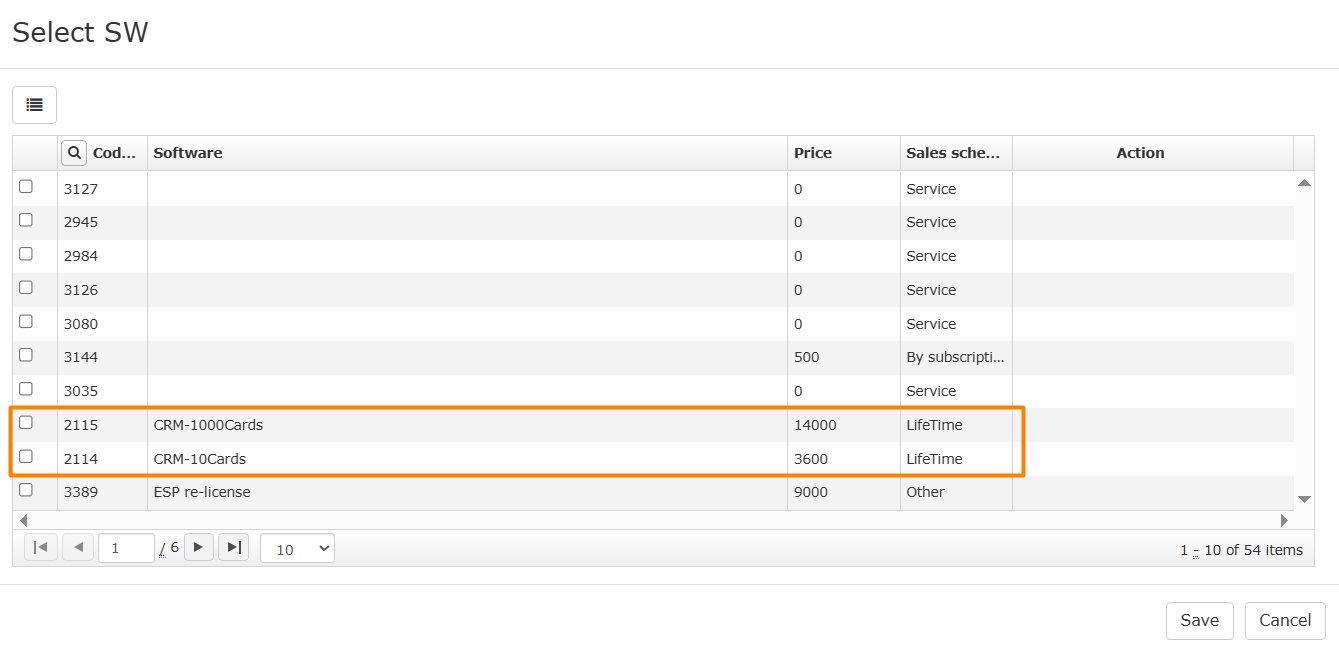This screenshot has height=653, width=1339.
Task: Go to the next page arrow
Action: point(198,547)
